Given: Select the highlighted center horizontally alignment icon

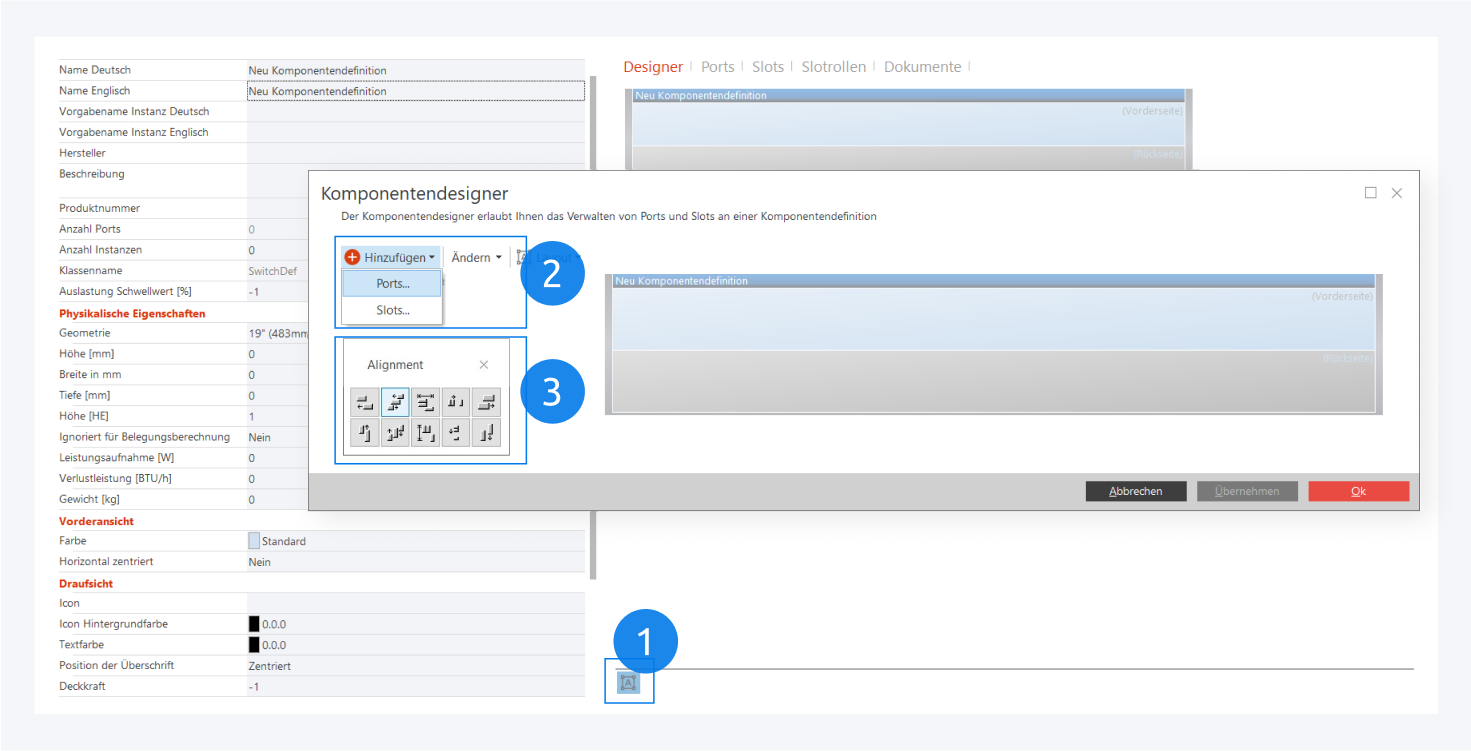Looking at the screenshot, I should 395,403.
